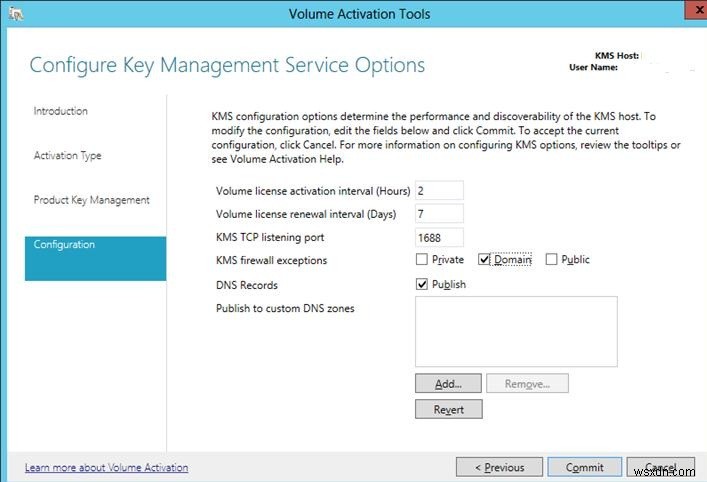This screenshot has height=482, width=707.
Task: Click the Configure Key Management Service Options heading
Action: (227, 65)
